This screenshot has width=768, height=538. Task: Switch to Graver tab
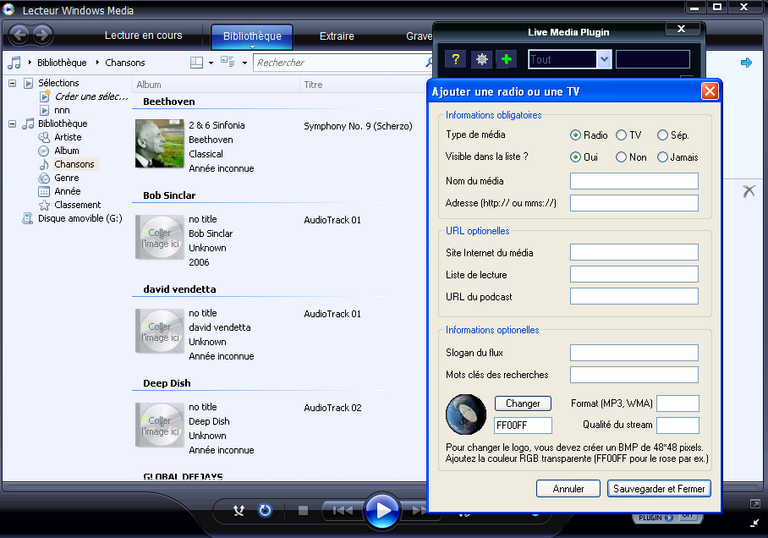[x=419, y=36]
